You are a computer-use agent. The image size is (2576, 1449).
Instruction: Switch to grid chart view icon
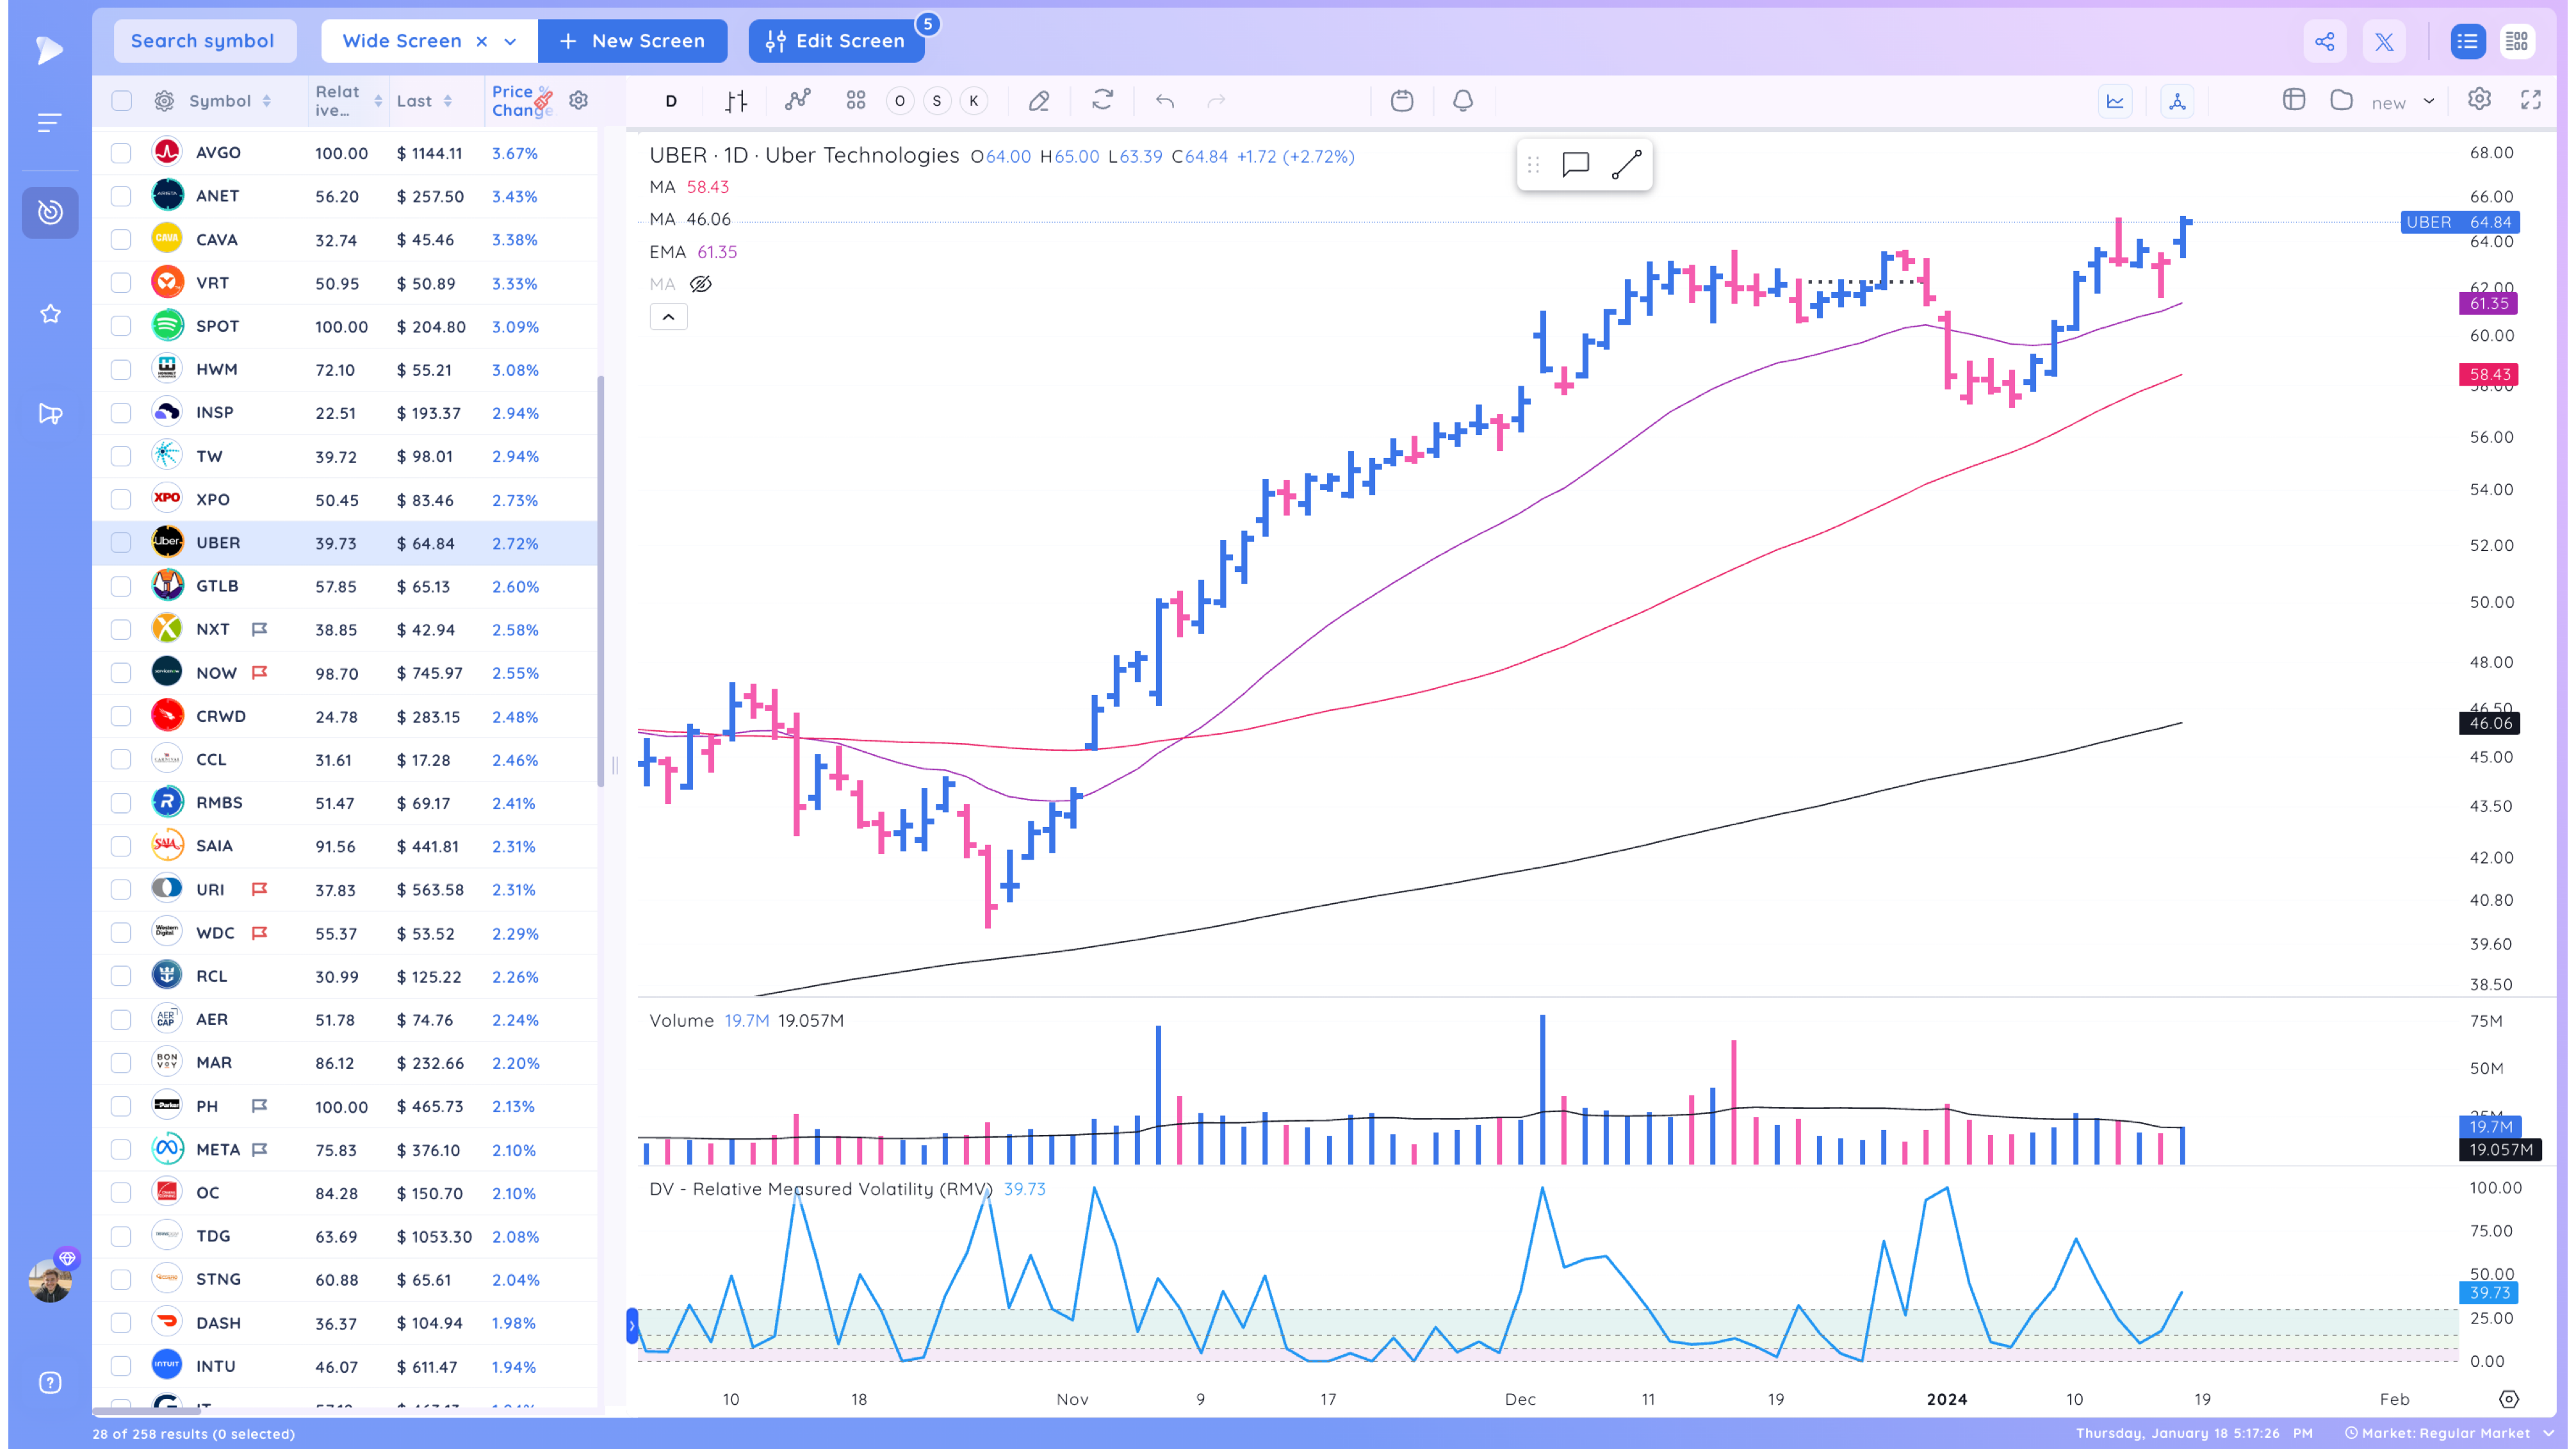click(x=2516, y=41)
